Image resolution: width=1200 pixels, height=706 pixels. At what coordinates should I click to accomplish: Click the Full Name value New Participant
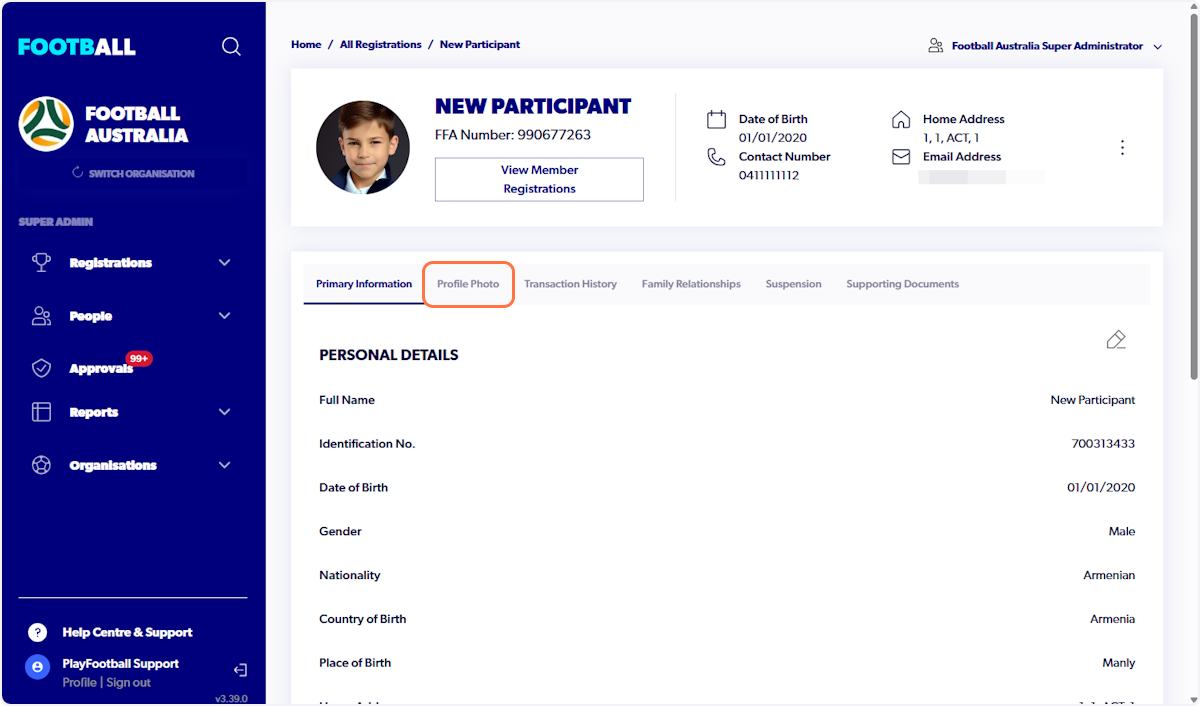coord(1093,400)
